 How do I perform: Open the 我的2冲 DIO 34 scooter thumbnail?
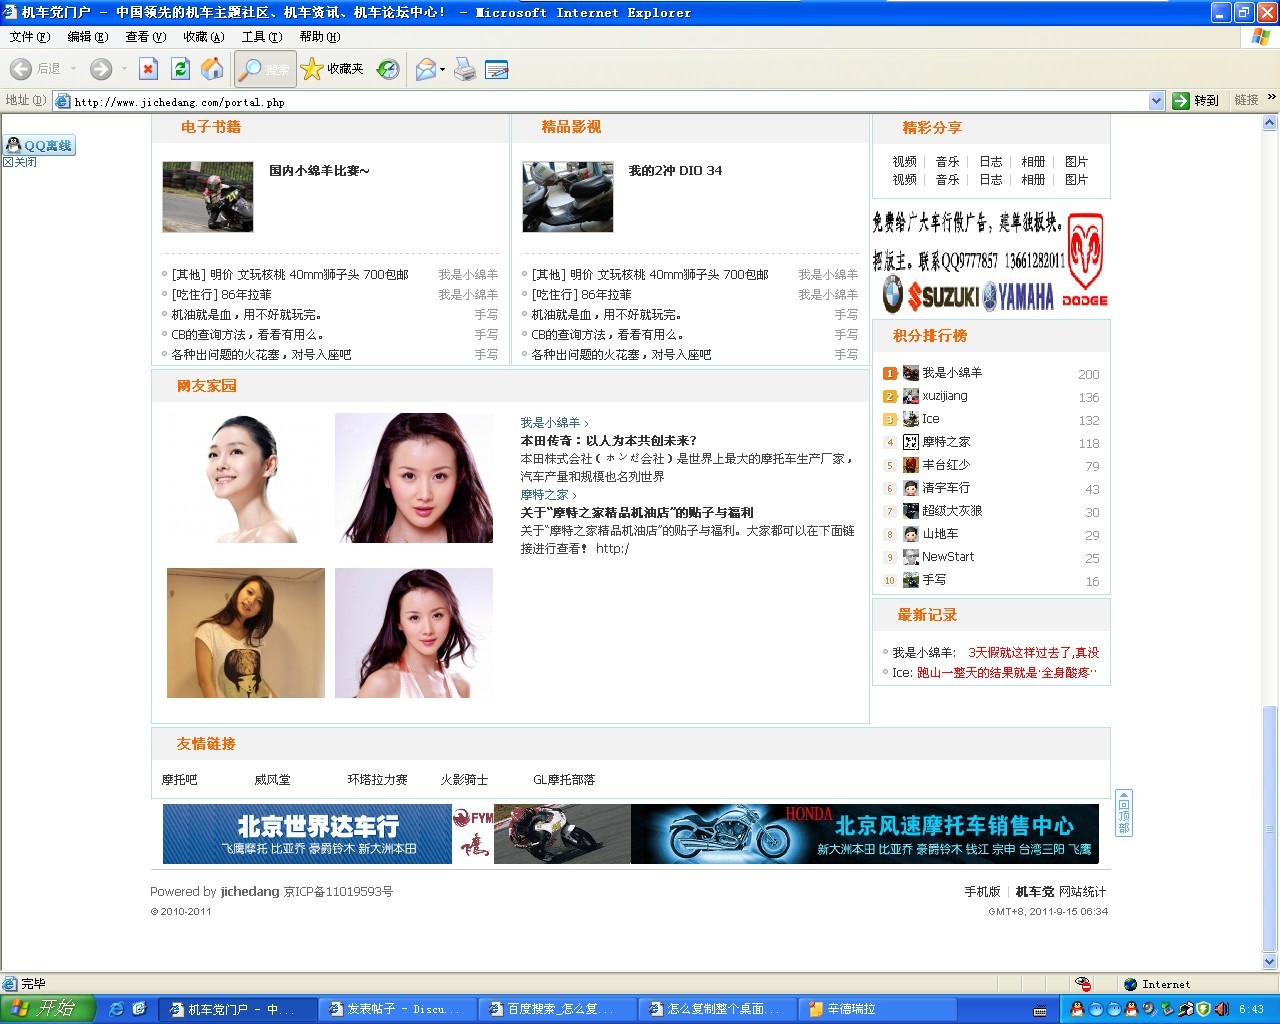(568, 197)
